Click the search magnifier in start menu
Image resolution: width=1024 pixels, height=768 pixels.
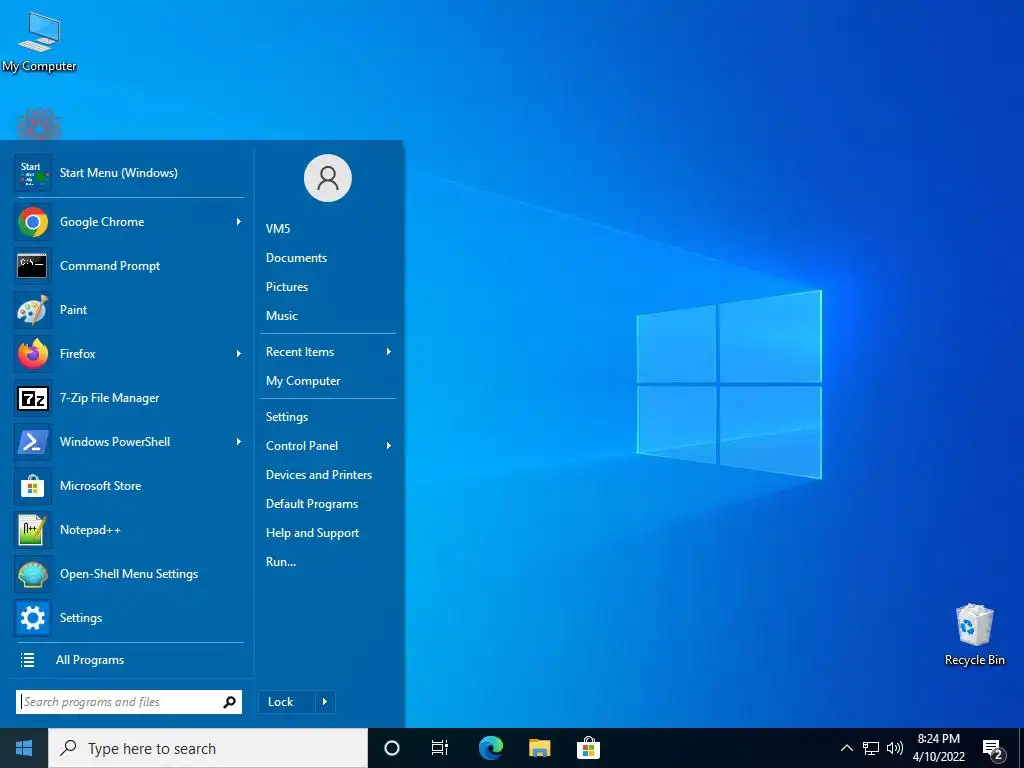229,702
